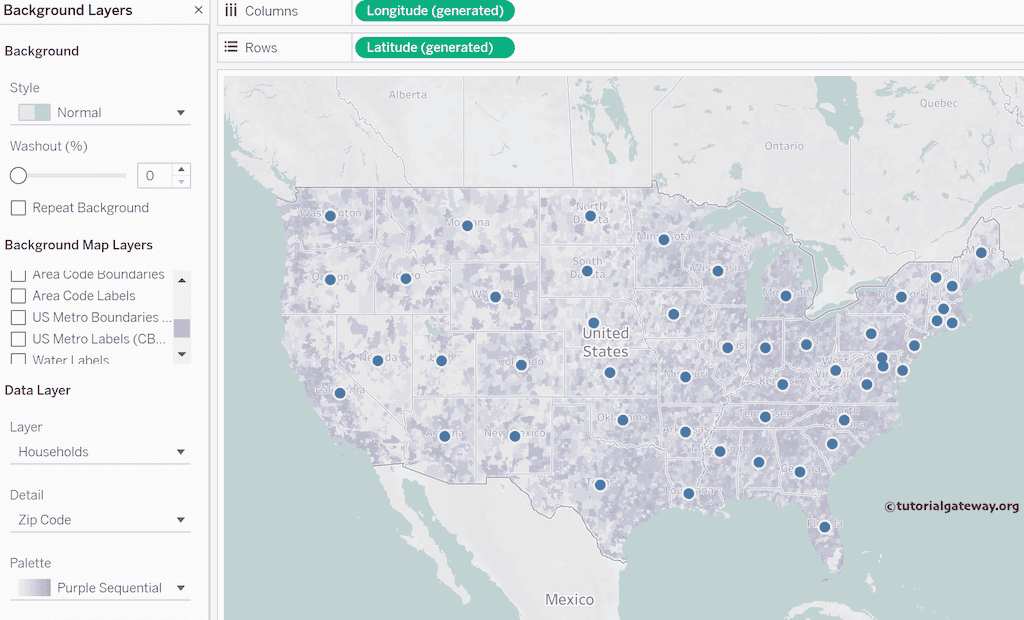Click the Washout slider handle
The width and height of the screenshot is (1024, 620).
click(x=18, y=175)
